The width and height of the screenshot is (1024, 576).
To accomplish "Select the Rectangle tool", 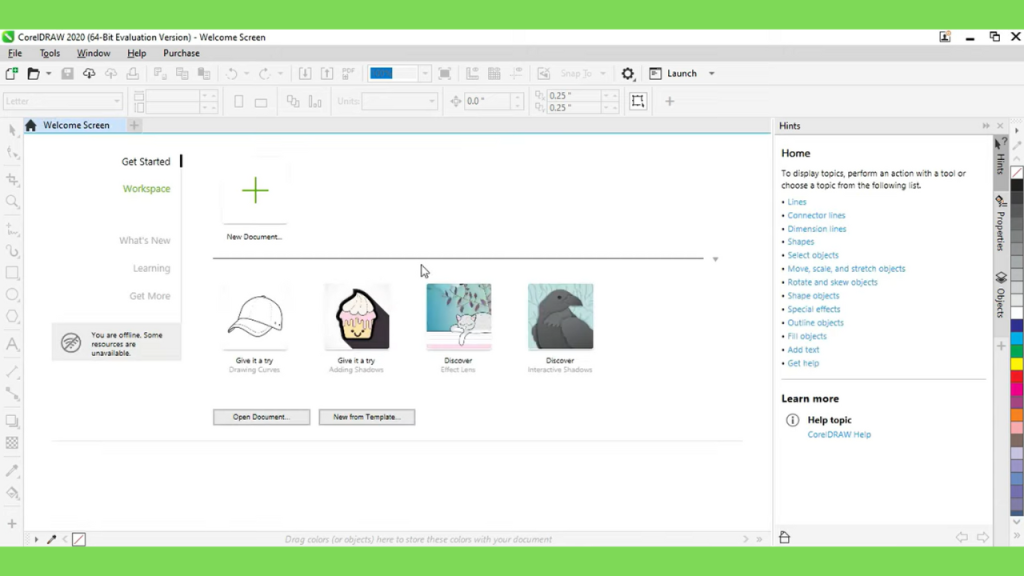I will click(12, 273).
